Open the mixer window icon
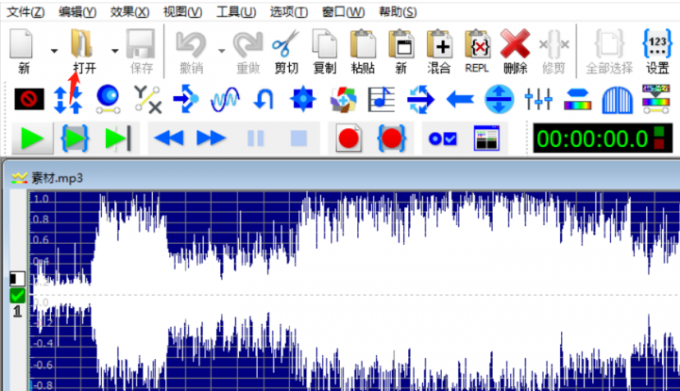 (487, 139)
